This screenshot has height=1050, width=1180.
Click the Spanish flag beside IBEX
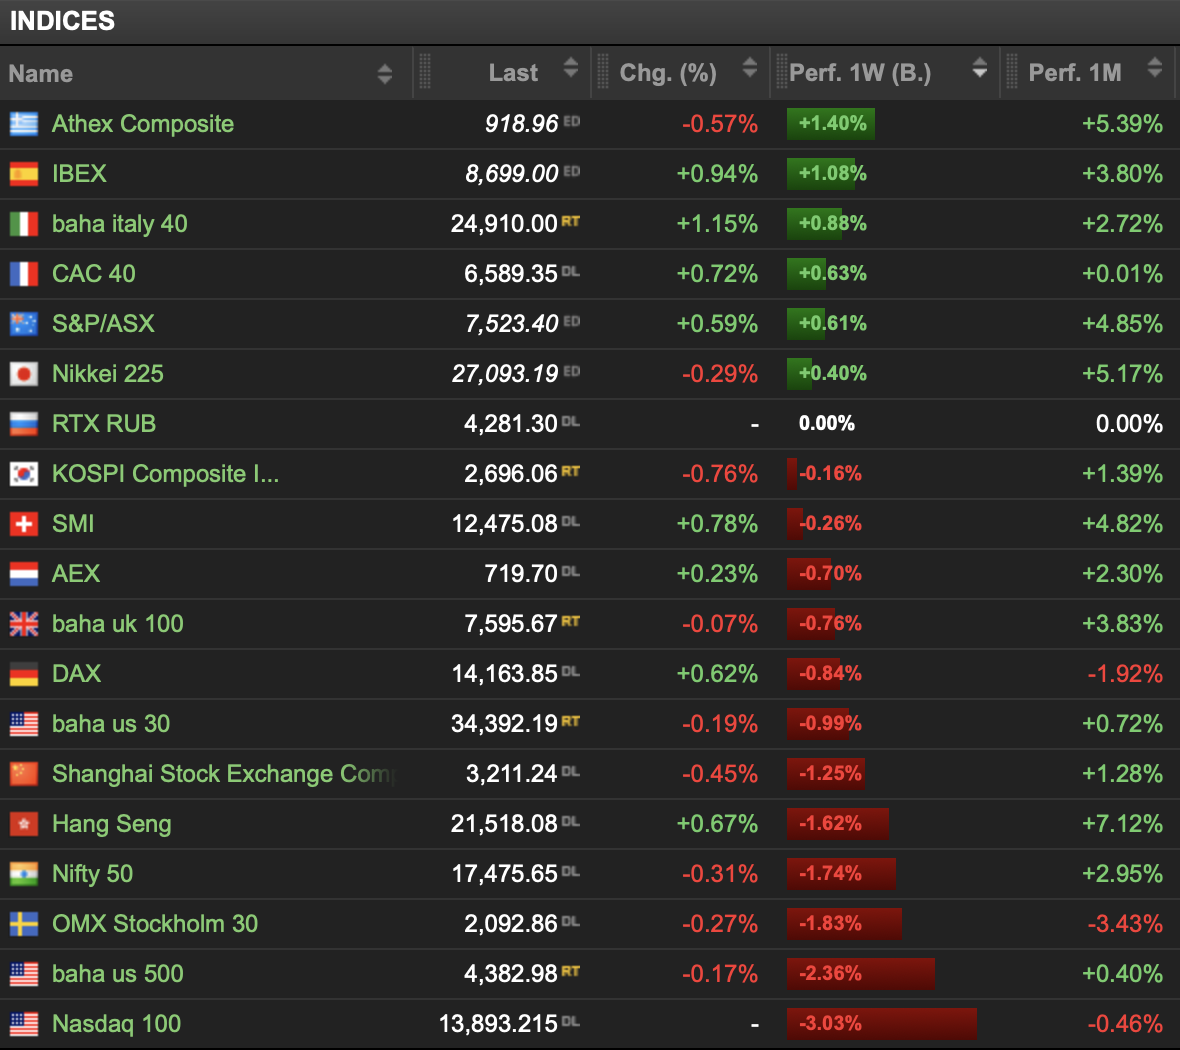coord(24,174)
